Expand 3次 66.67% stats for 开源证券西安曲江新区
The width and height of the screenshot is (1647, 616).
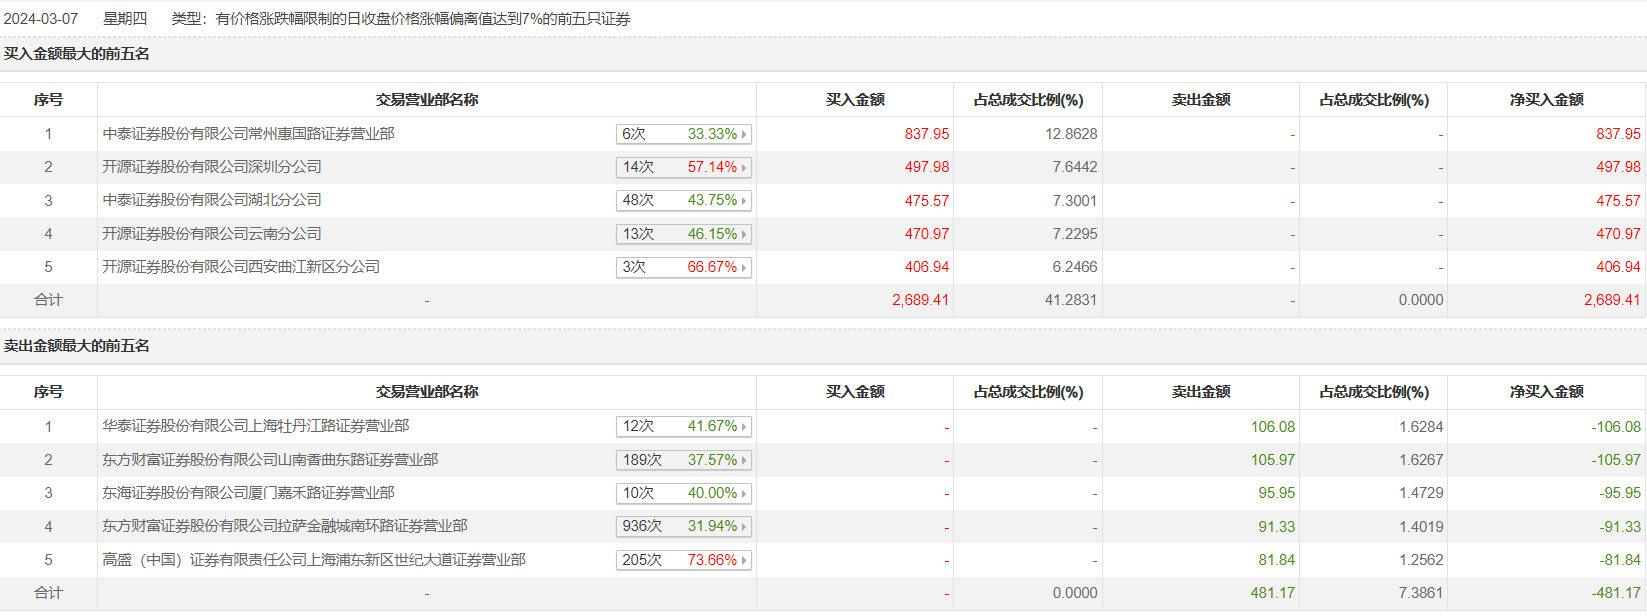pyautogui.click(x=683, y=267)
